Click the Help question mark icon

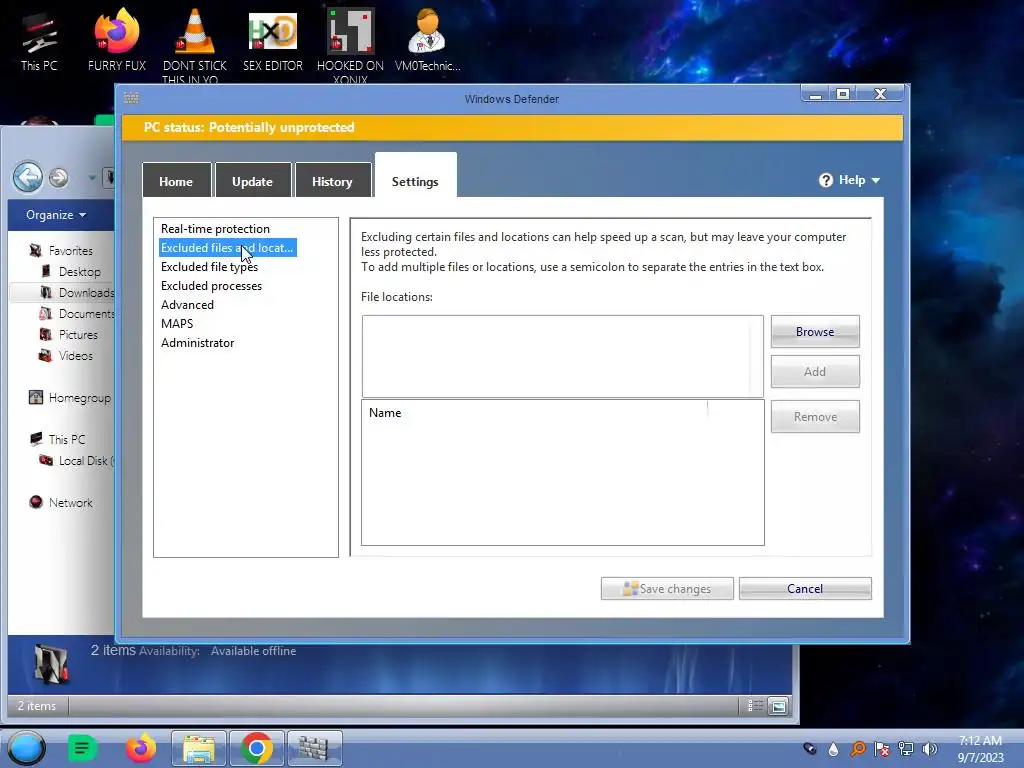tap(825, 180)
